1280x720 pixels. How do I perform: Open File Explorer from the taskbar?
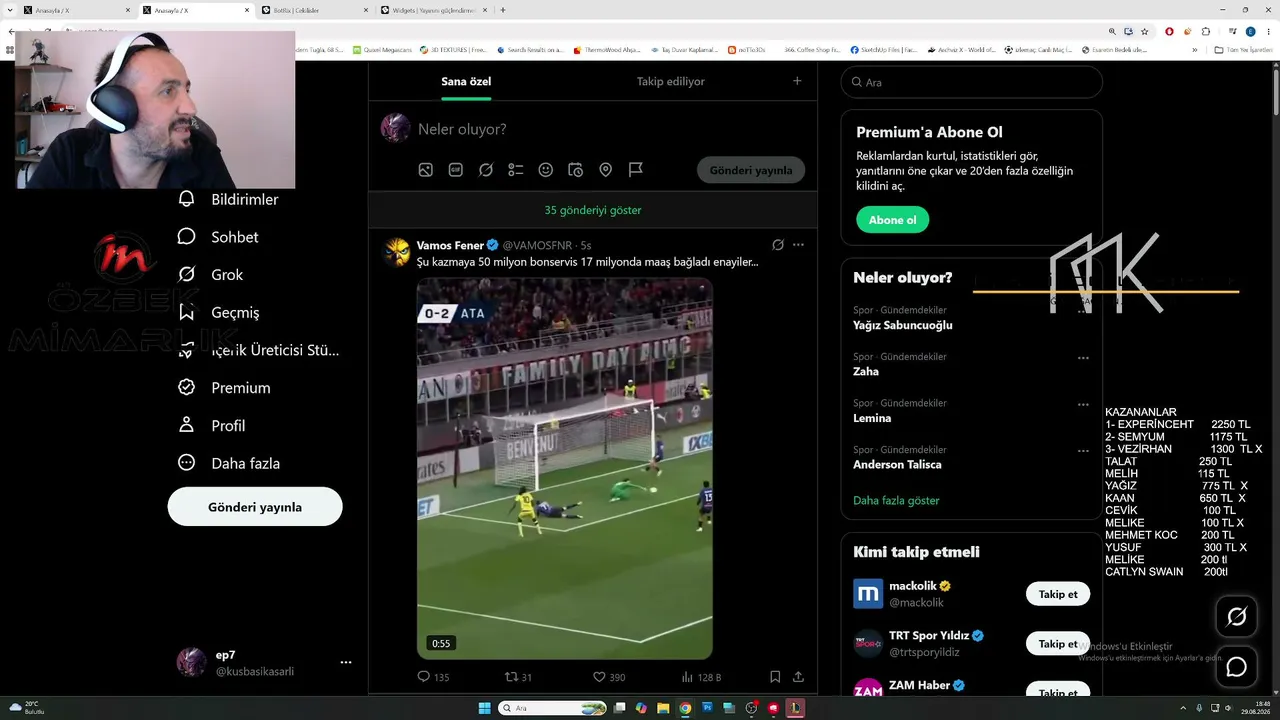(663, 708)
